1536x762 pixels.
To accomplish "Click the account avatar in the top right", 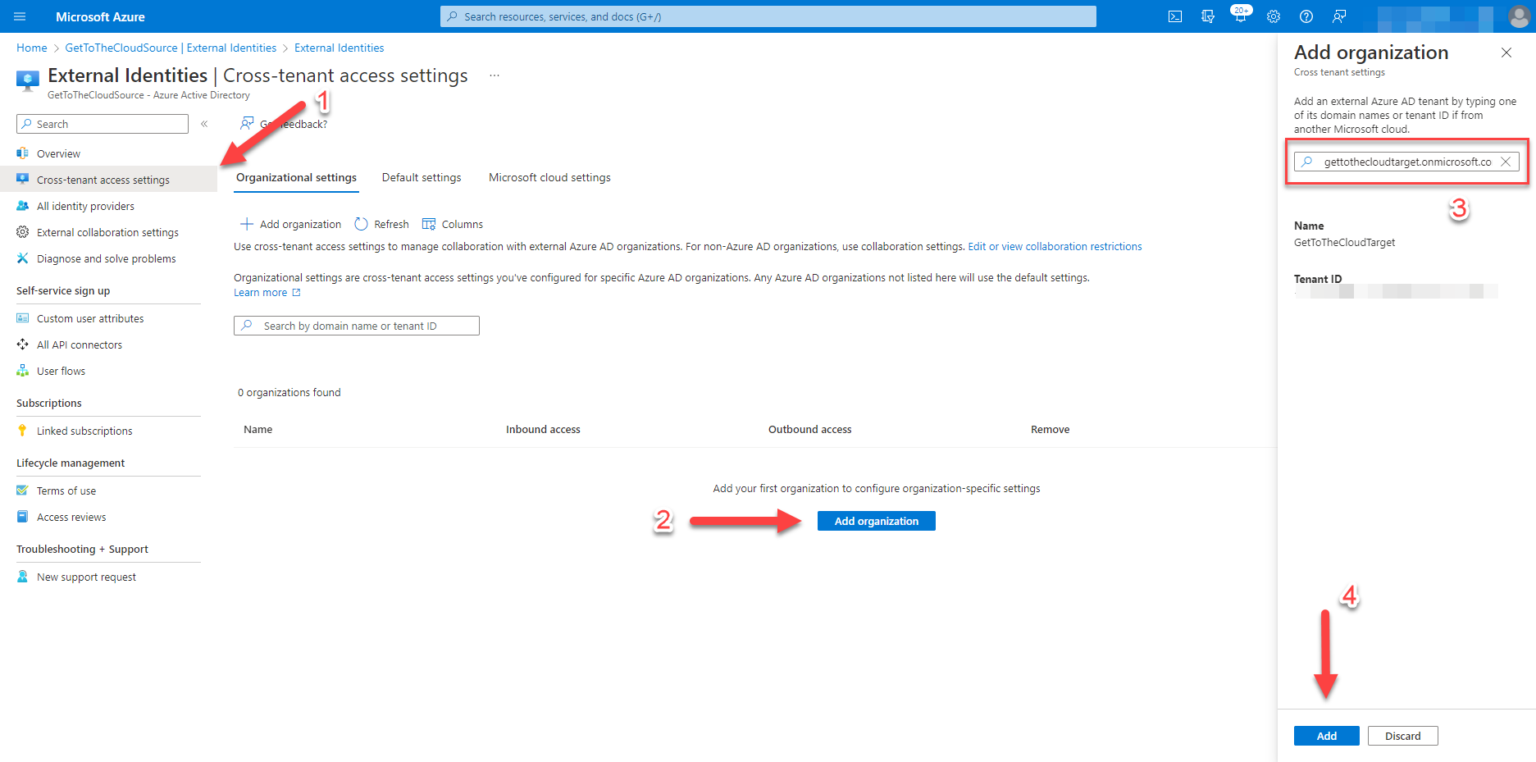I will 1518,16.
